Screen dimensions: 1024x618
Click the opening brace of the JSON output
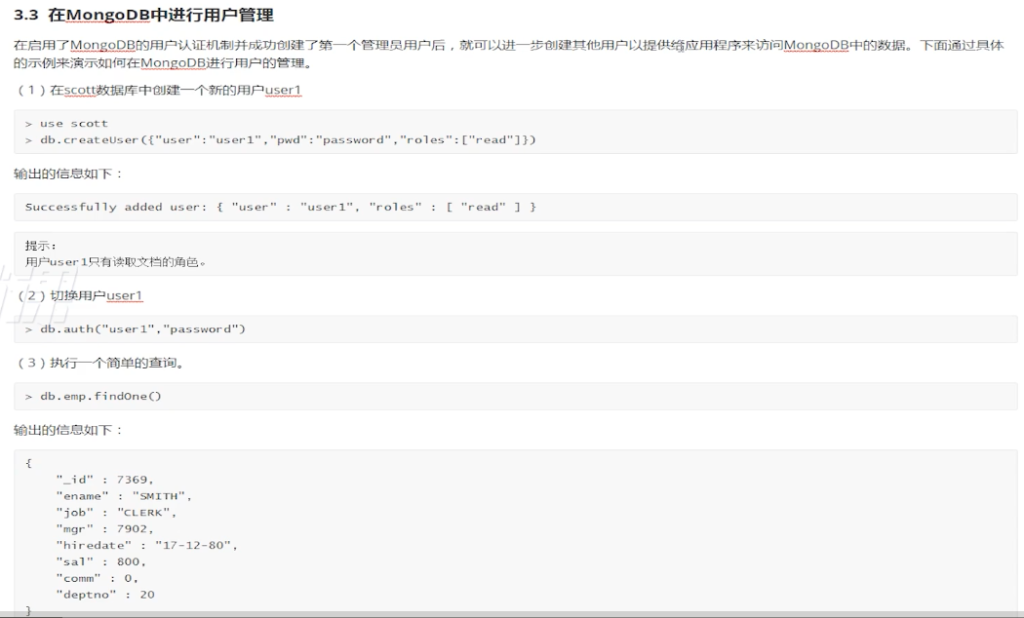point(29,463)
